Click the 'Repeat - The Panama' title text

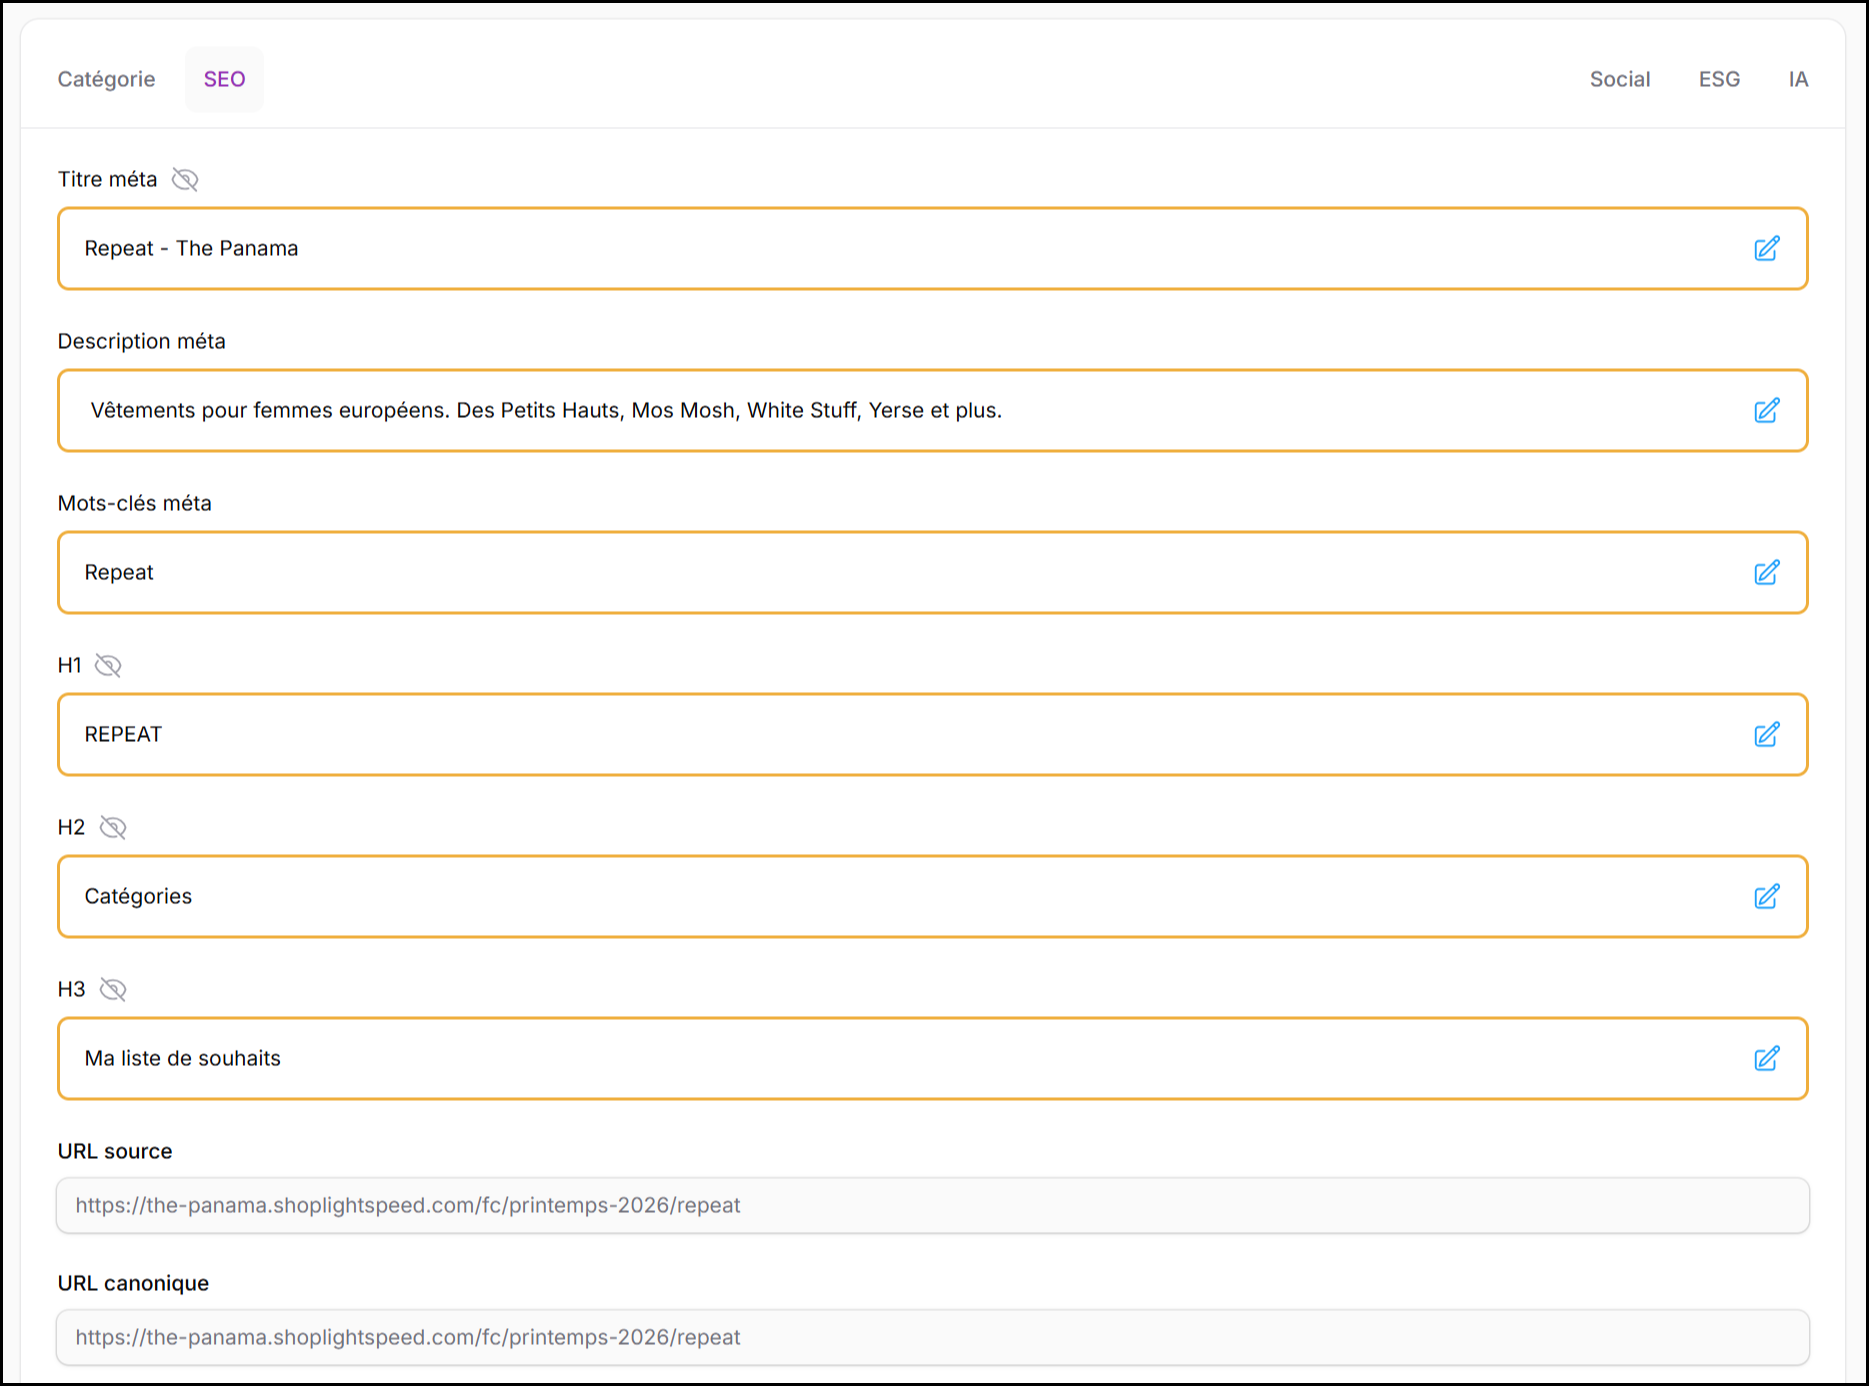[191, 249]
